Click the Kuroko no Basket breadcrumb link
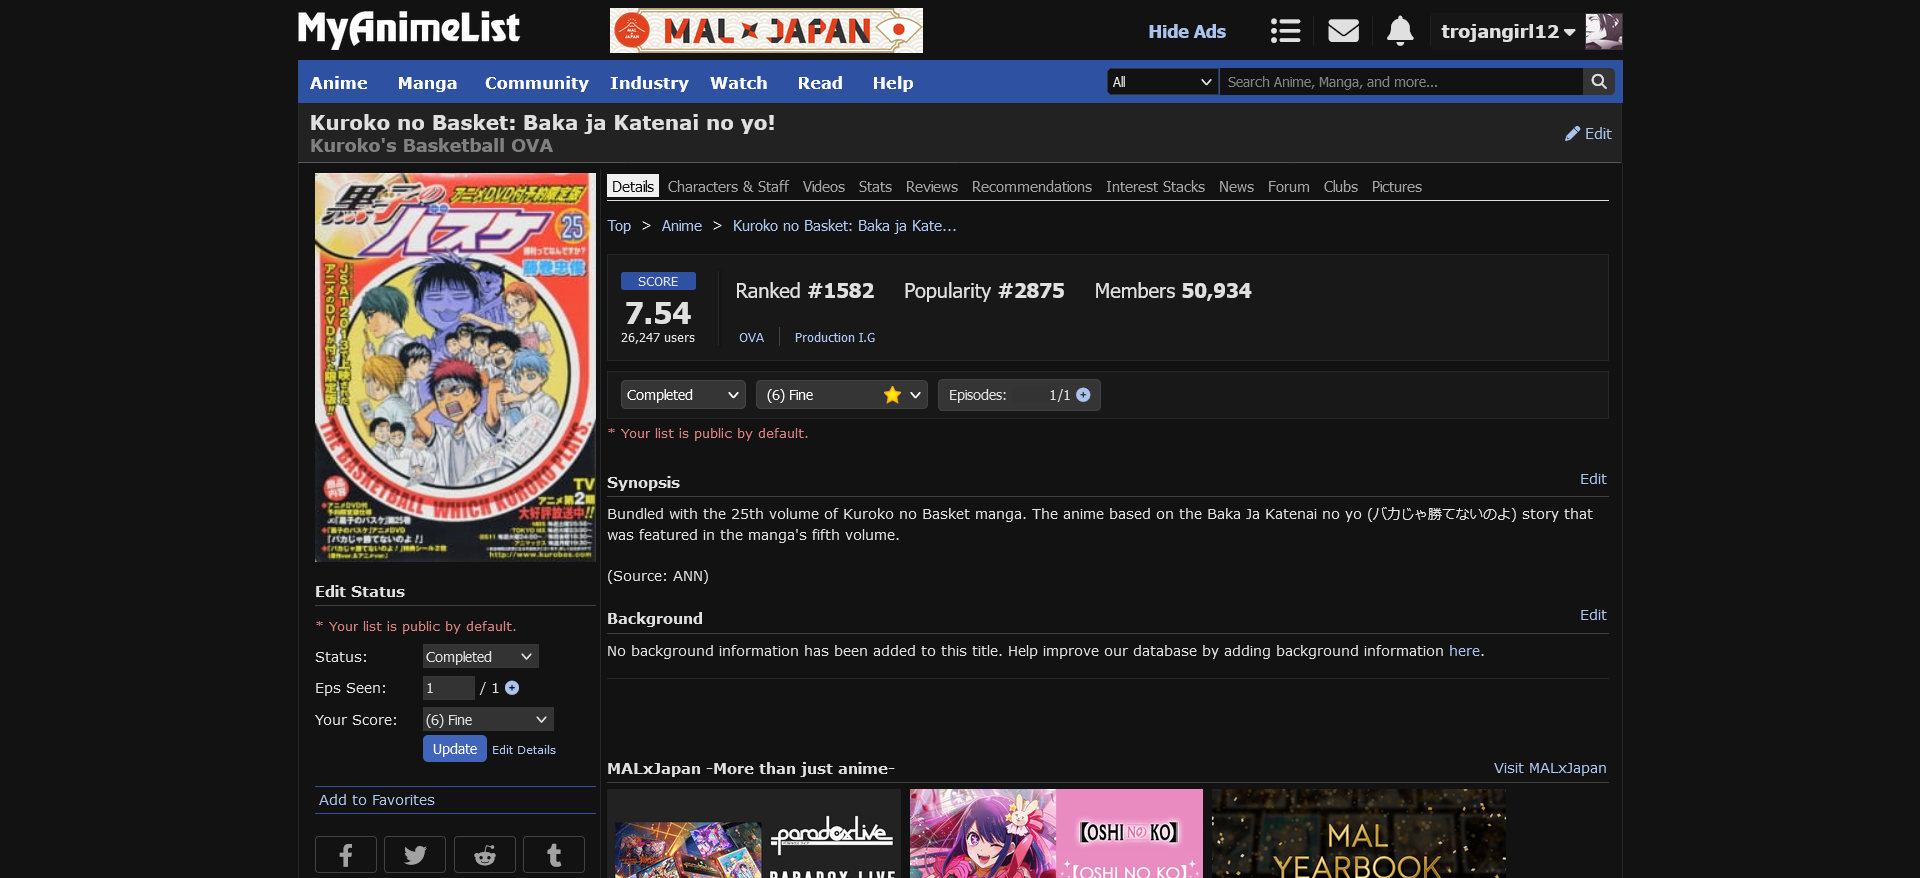 [x=845, y=226]
